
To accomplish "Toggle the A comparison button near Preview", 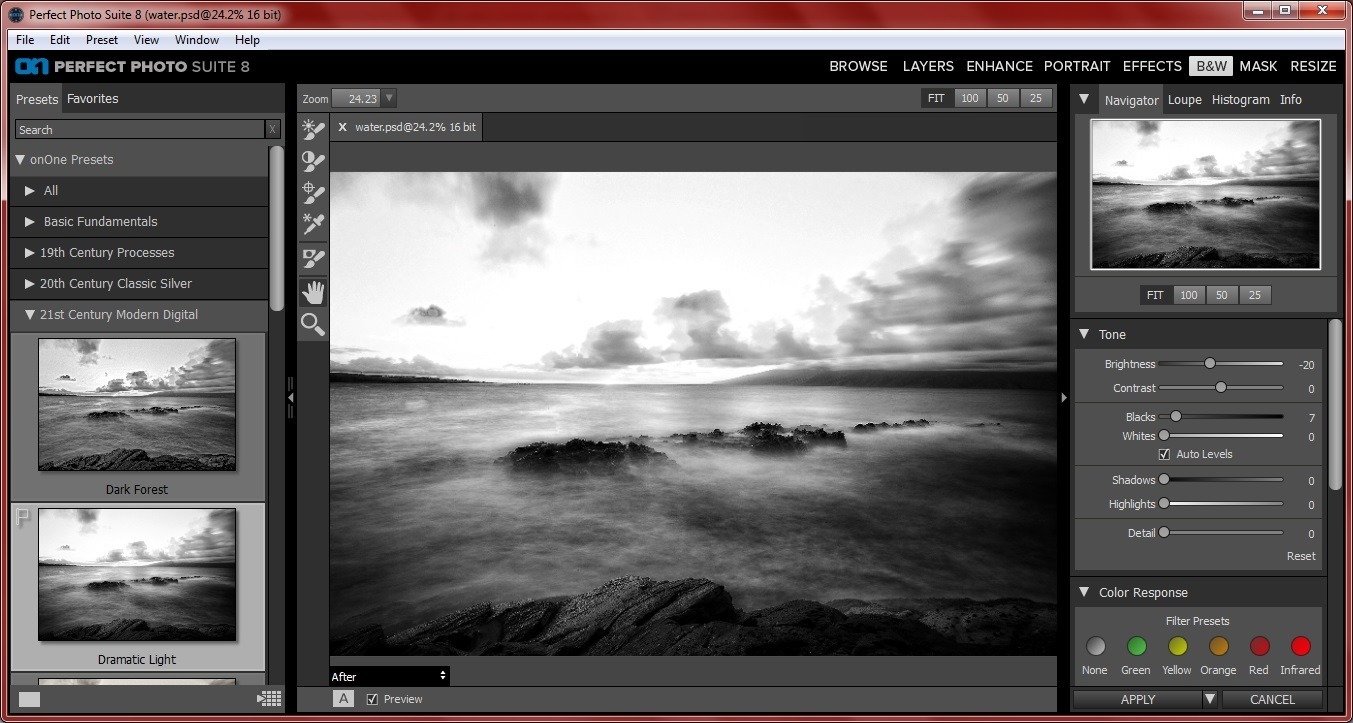I will coord(343,698).
